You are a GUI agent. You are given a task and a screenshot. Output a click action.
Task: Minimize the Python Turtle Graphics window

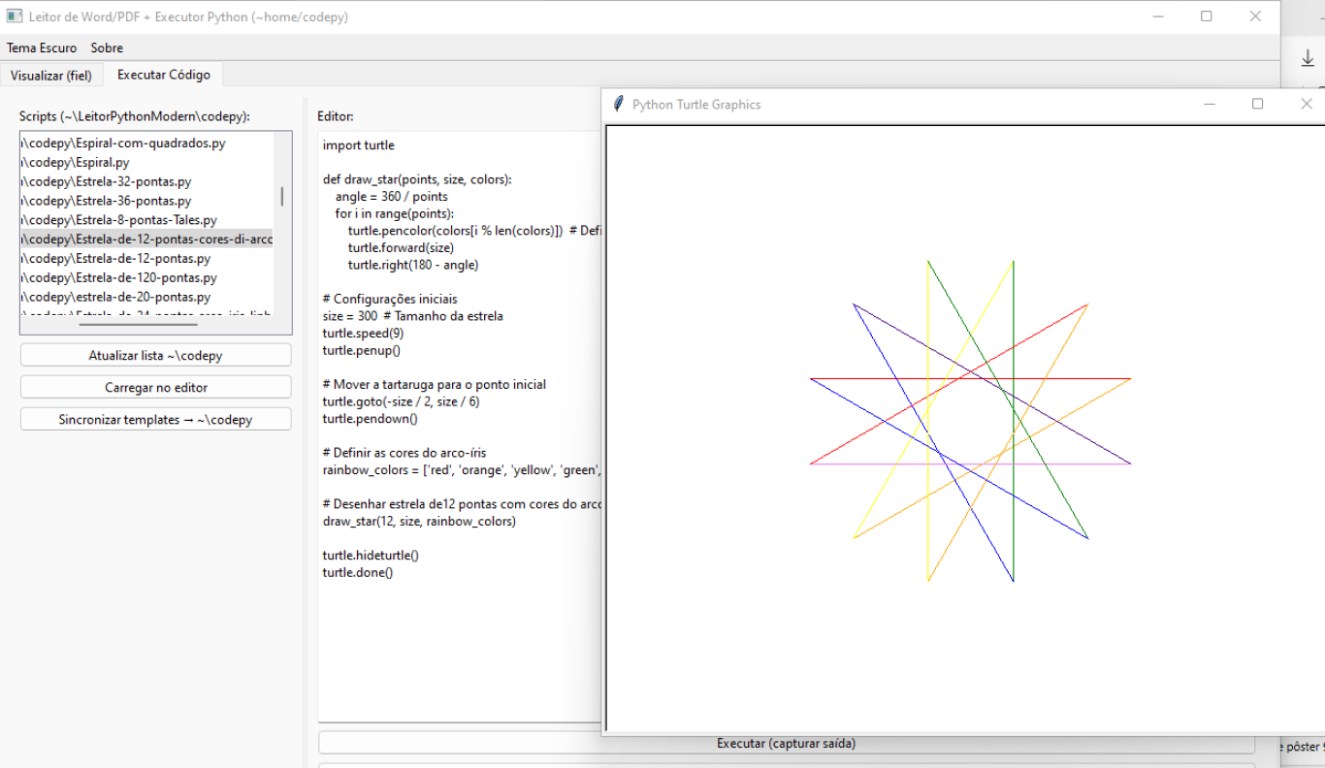pyautogui.click(x=1210, y=104)
